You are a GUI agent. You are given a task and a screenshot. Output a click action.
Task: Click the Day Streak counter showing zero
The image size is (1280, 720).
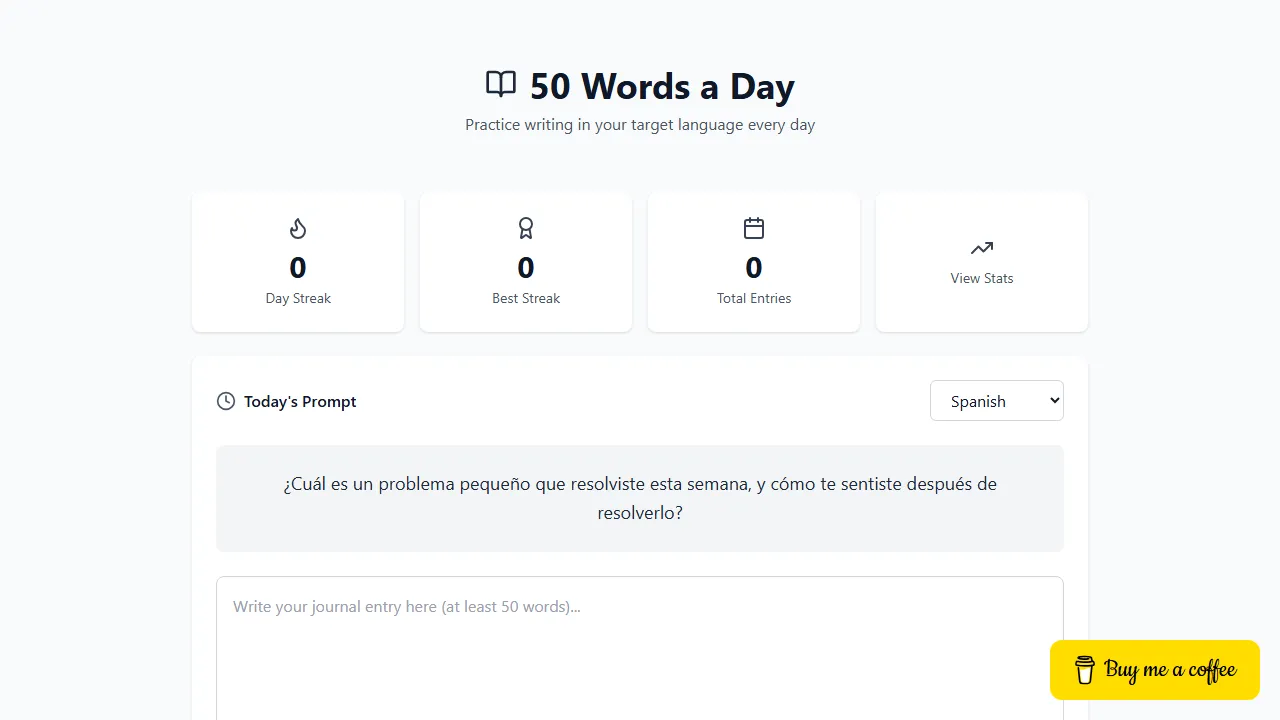coord(297,267)
